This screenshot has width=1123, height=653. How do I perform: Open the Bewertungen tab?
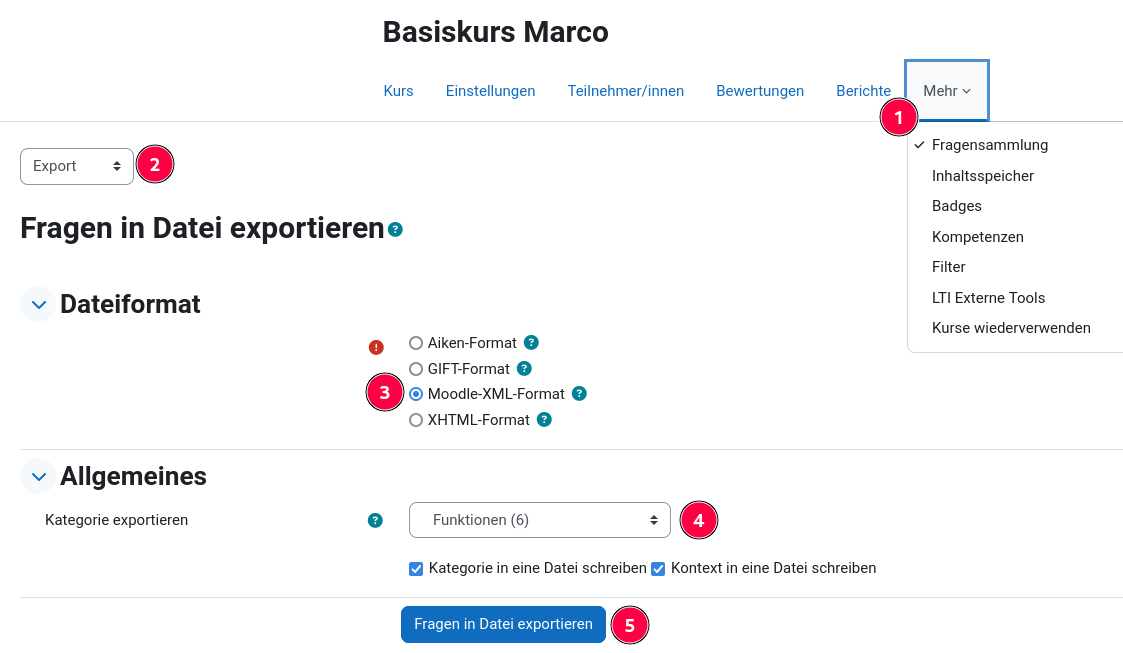(760, 91)
